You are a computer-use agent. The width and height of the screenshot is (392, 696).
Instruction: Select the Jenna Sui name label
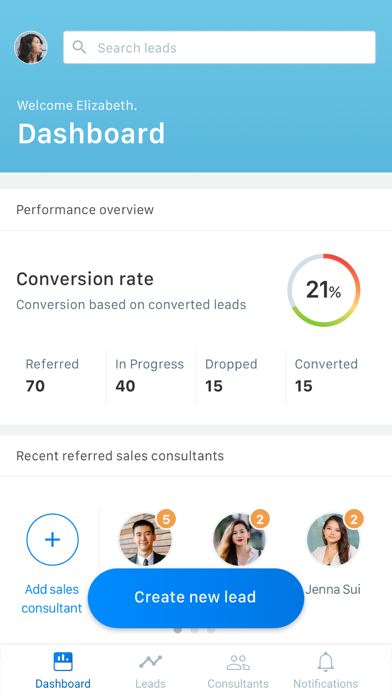tap(333, 589)
